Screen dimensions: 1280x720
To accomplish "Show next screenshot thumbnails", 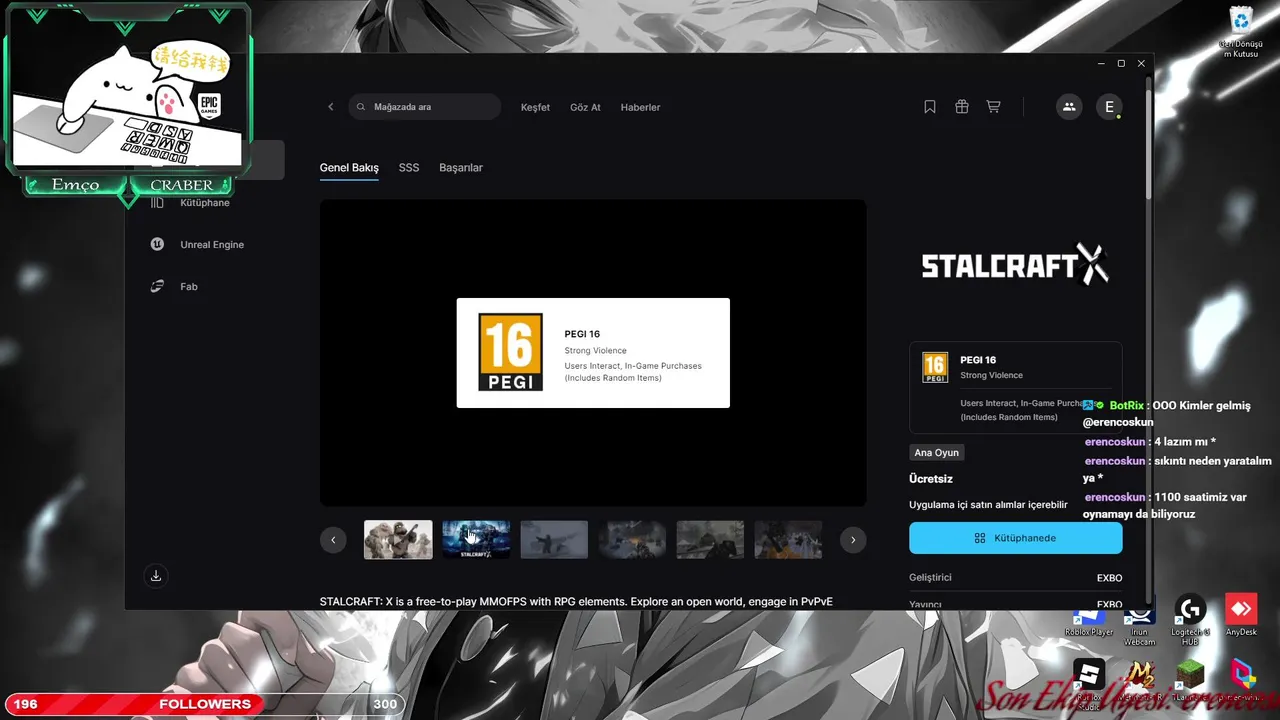I will coord(853,540).
